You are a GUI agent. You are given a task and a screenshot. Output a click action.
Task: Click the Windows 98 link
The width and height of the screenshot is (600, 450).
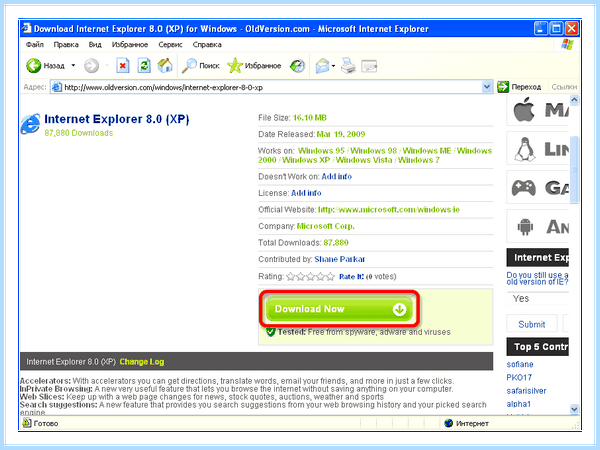click(x=373, y=151)
